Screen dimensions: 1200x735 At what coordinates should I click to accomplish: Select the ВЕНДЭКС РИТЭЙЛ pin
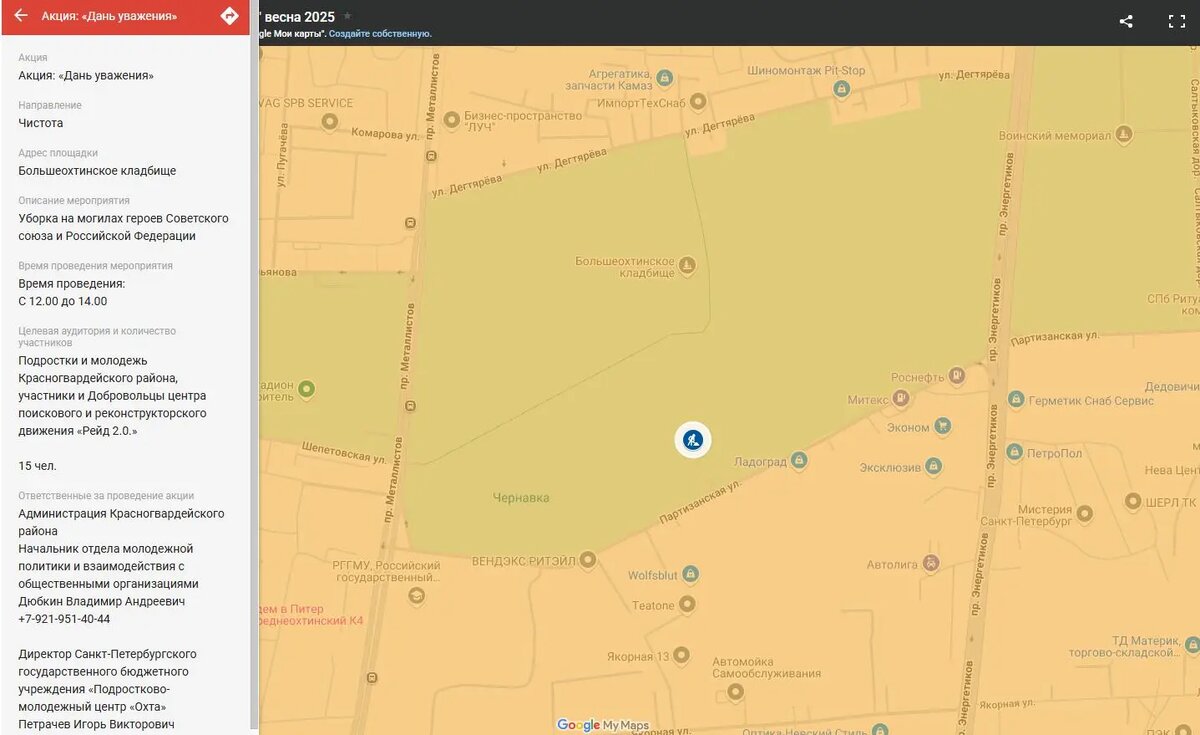coord(588,560)
